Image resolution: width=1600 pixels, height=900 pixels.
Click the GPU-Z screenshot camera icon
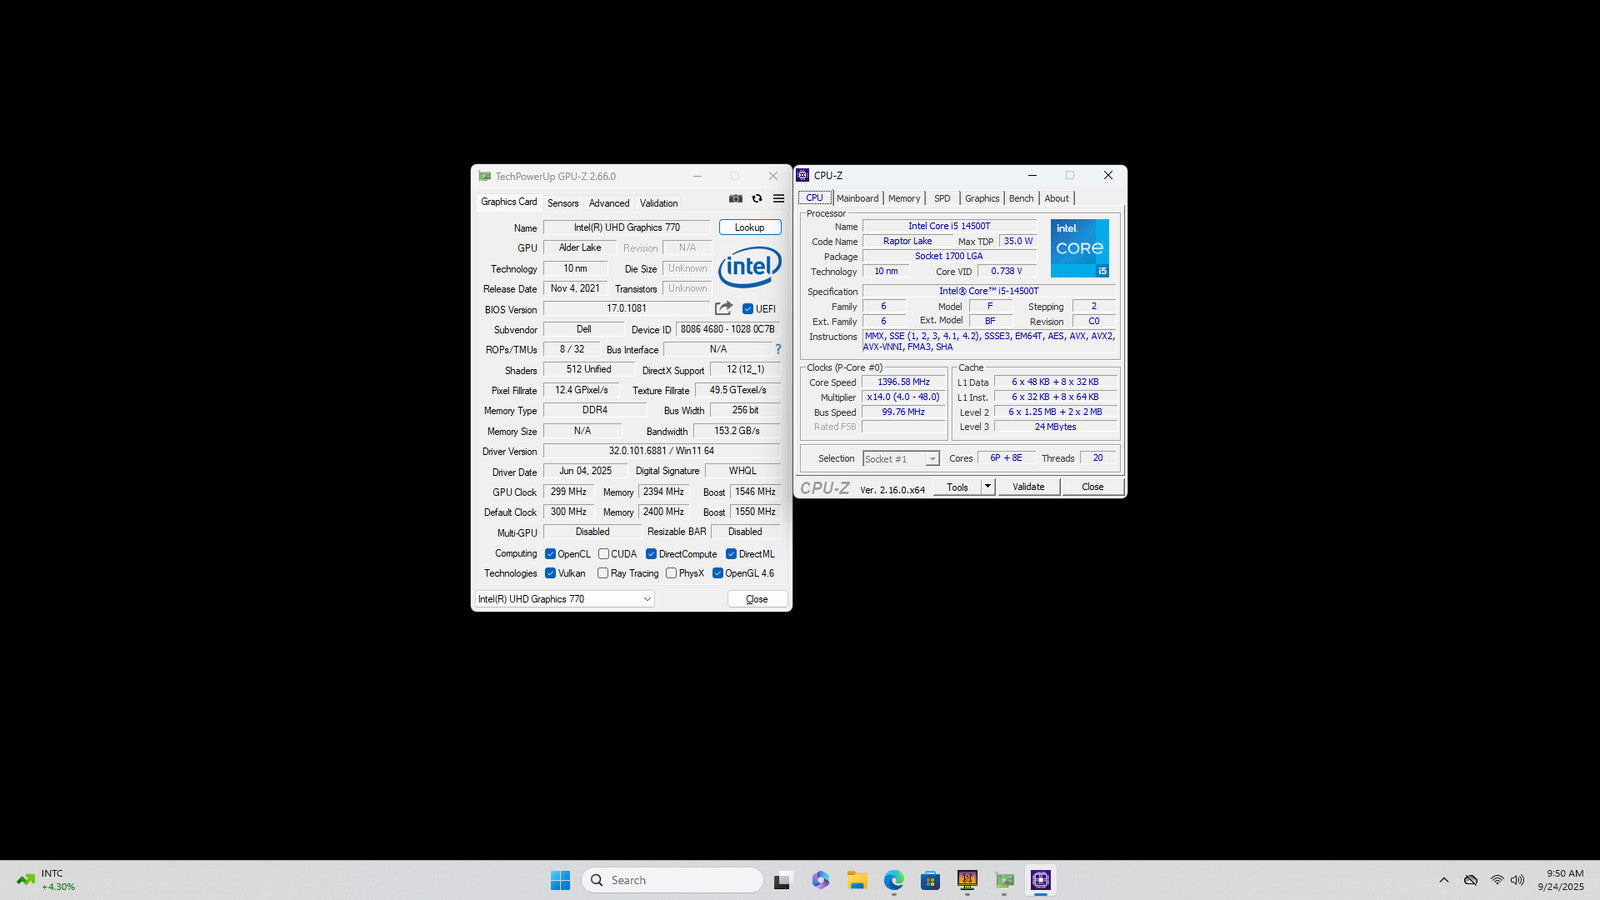(x=736, y=199)
